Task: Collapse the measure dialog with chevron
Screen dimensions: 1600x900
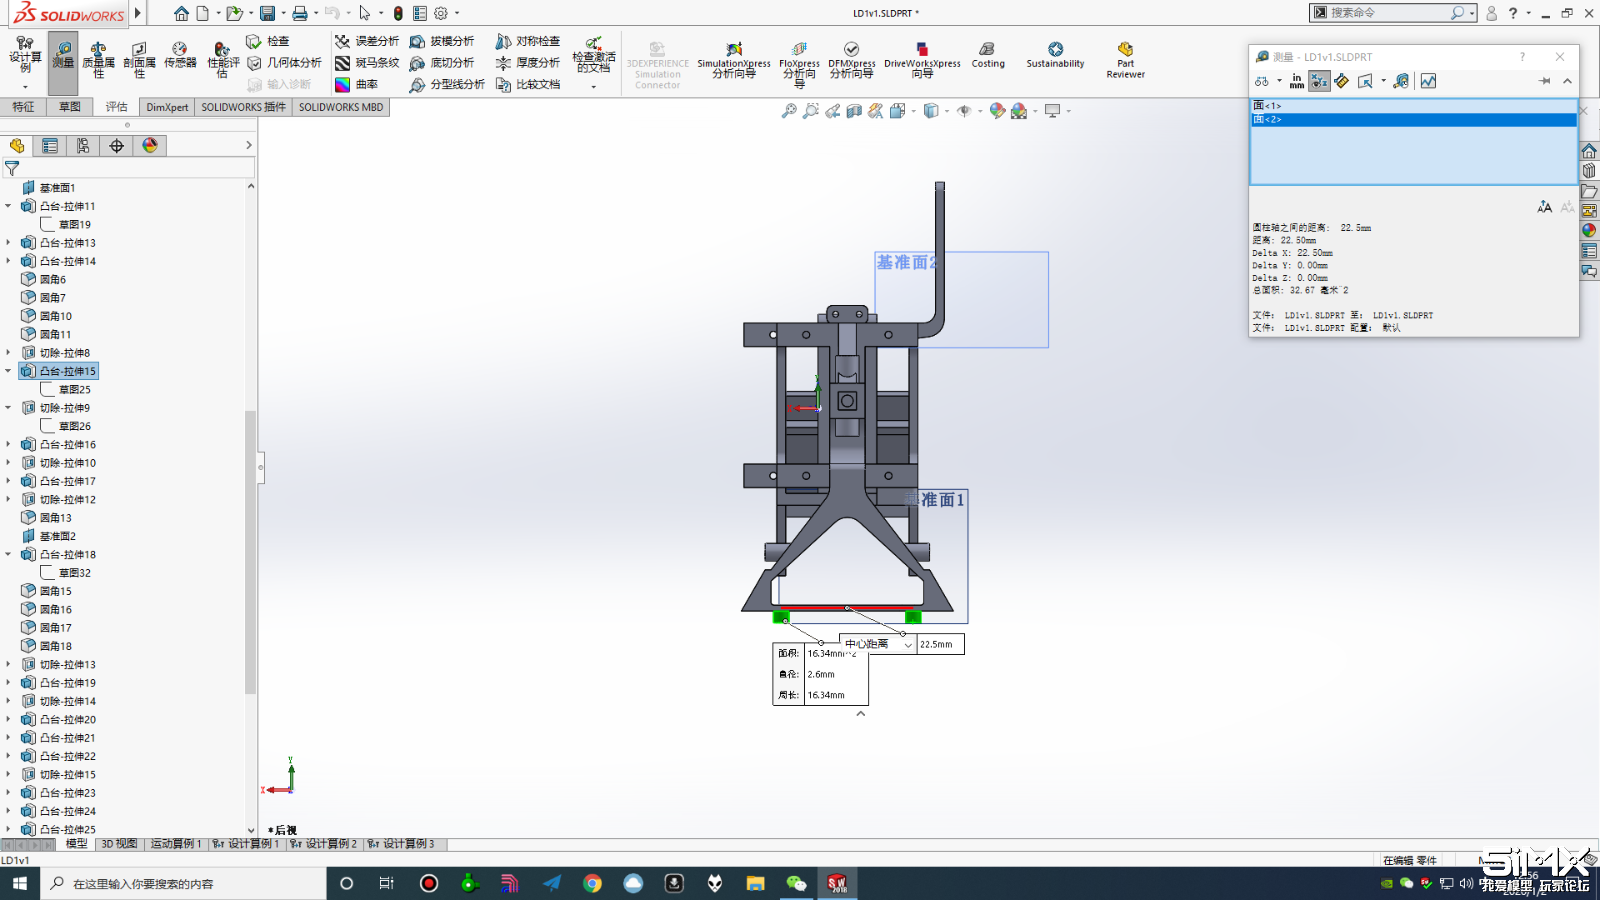Action: [1567, 81]
